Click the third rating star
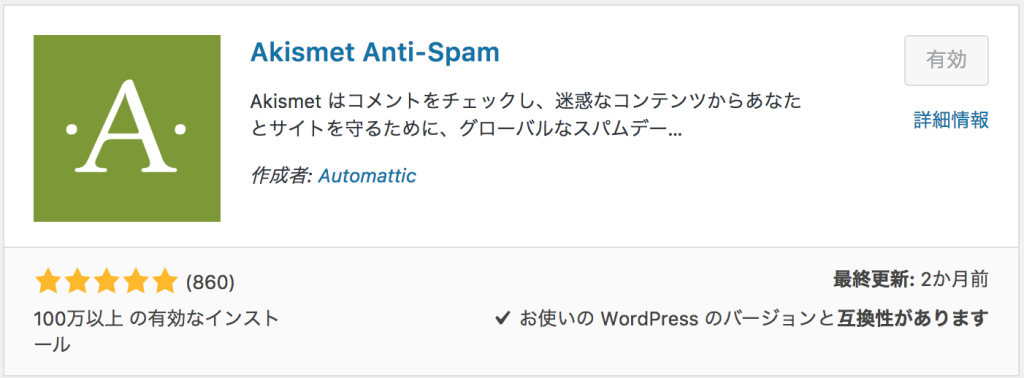The height and width of the screenshot is (378, 1024). pyautogui.click(x=106, y=281)
